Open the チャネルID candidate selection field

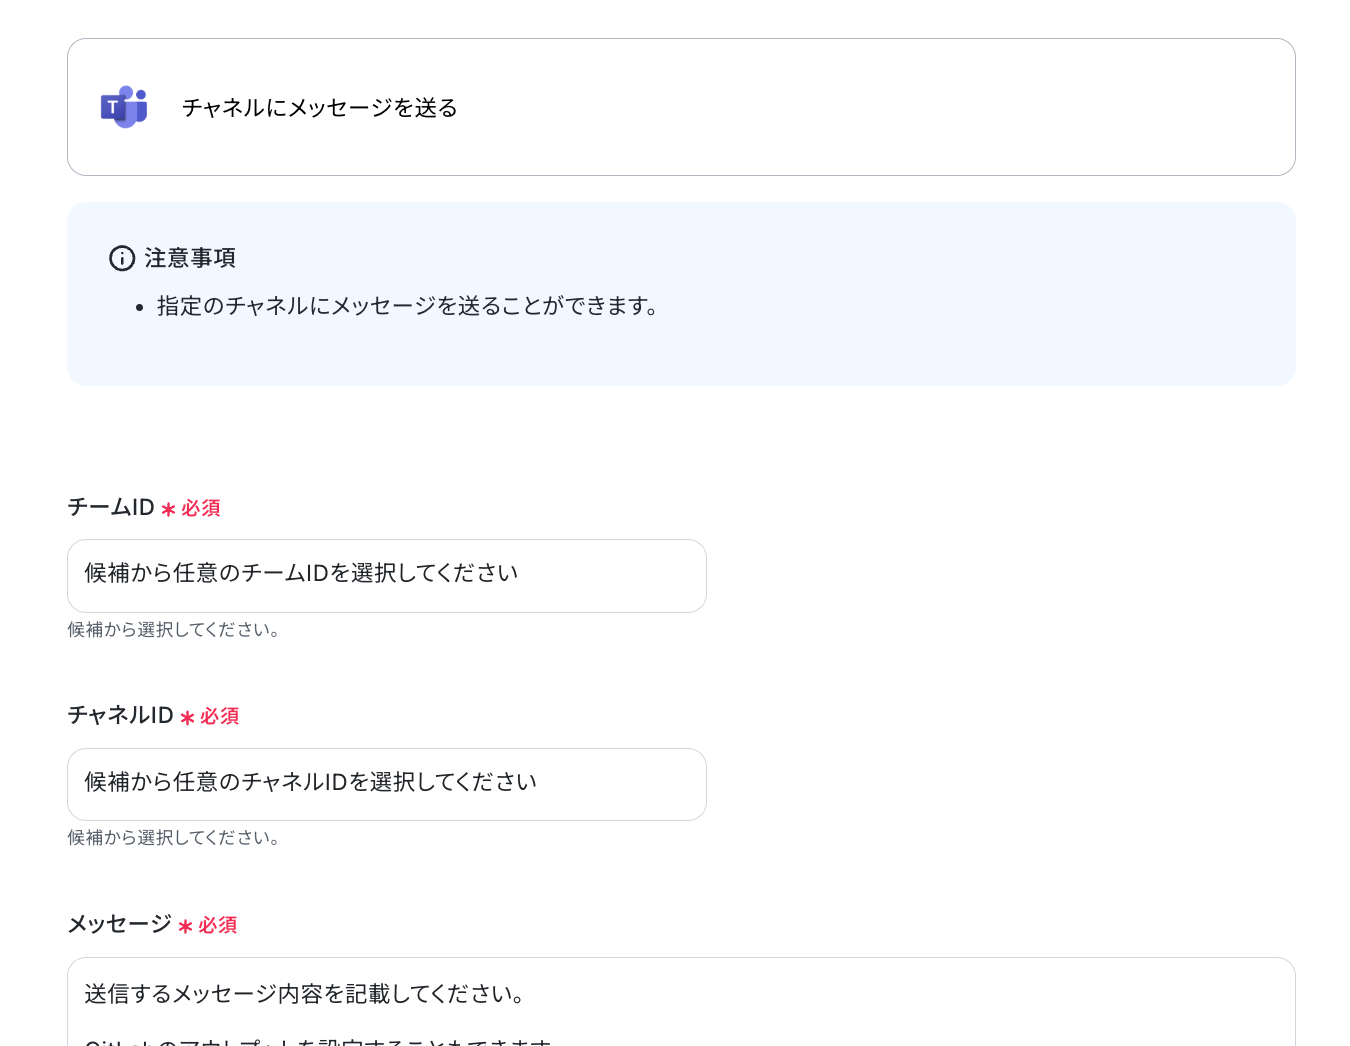point(387,785)
